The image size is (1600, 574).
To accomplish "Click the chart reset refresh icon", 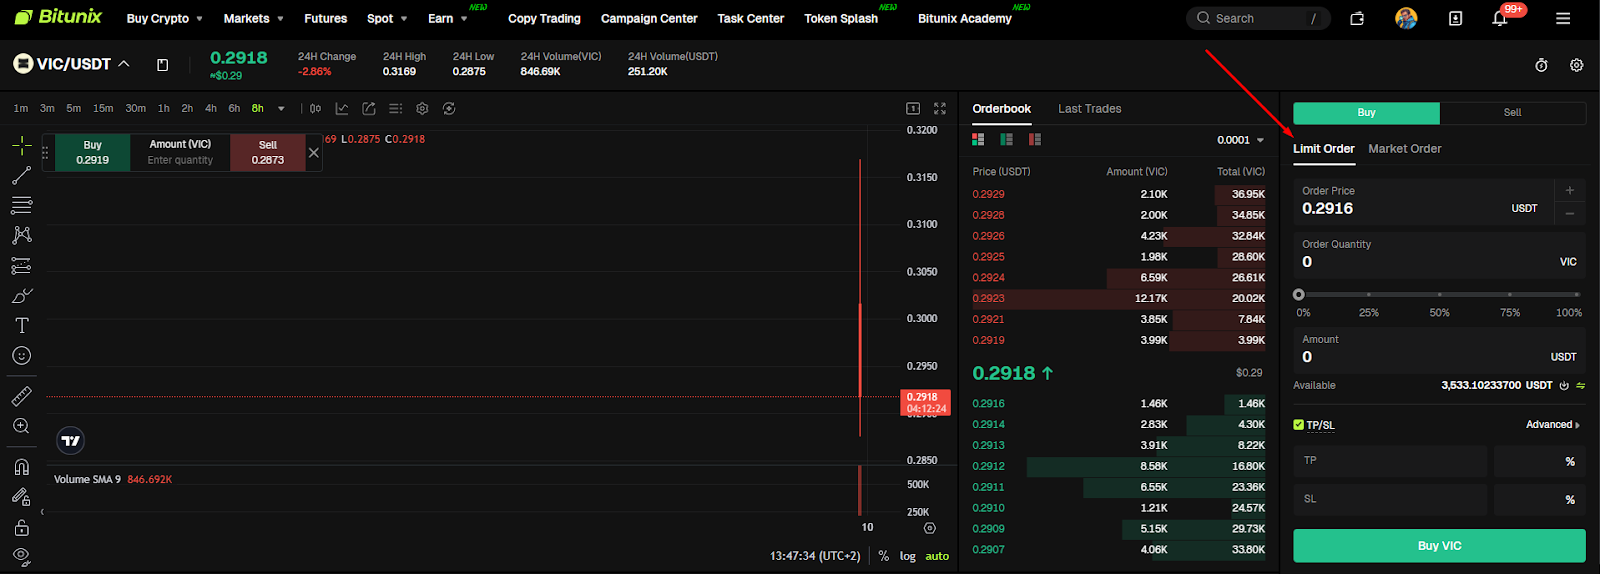I will (449, 109).
